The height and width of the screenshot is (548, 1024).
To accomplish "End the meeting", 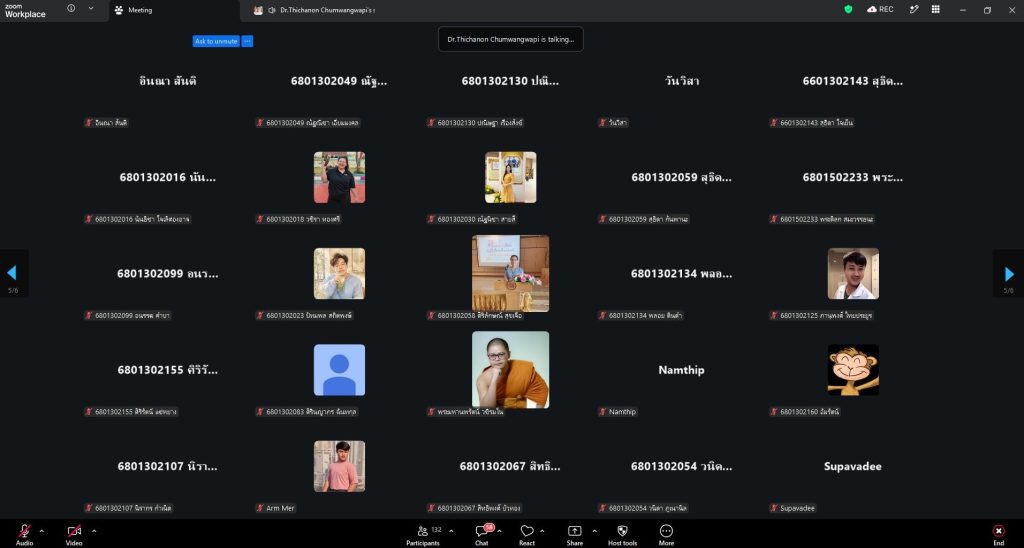I will [x=999, y=534].
